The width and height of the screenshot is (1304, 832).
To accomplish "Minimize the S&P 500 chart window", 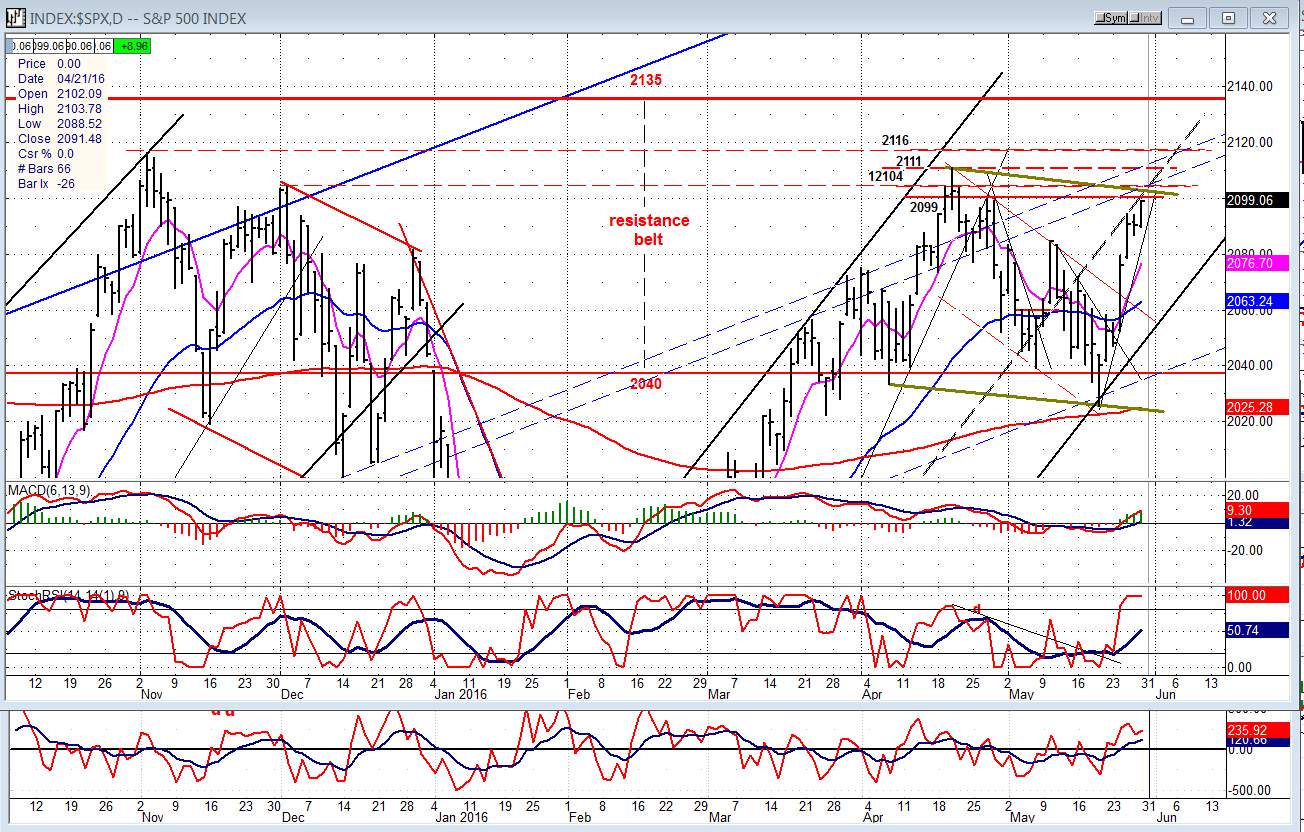I will pos(1189,17).
